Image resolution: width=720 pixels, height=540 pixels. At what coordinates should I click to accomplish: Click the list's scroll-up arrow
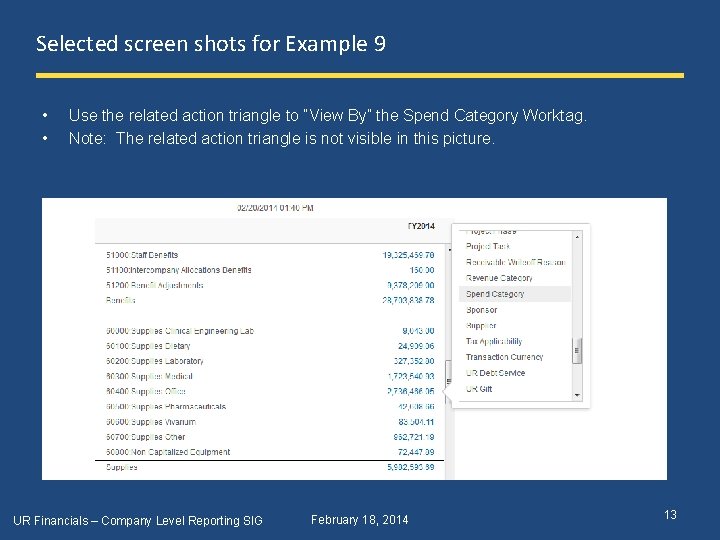pyautogui.click(x=577, y=236)
